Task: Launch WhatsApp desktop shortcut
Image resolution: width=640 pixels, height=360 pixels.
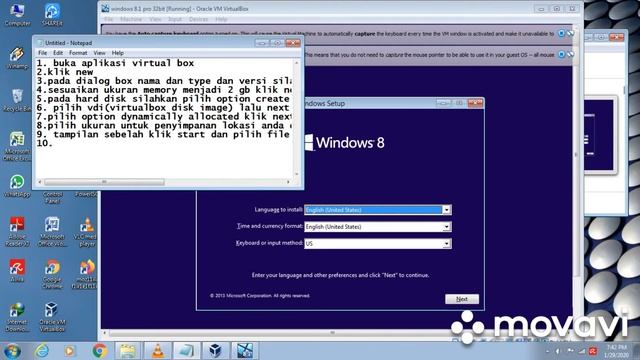Action: coord(17,186)
